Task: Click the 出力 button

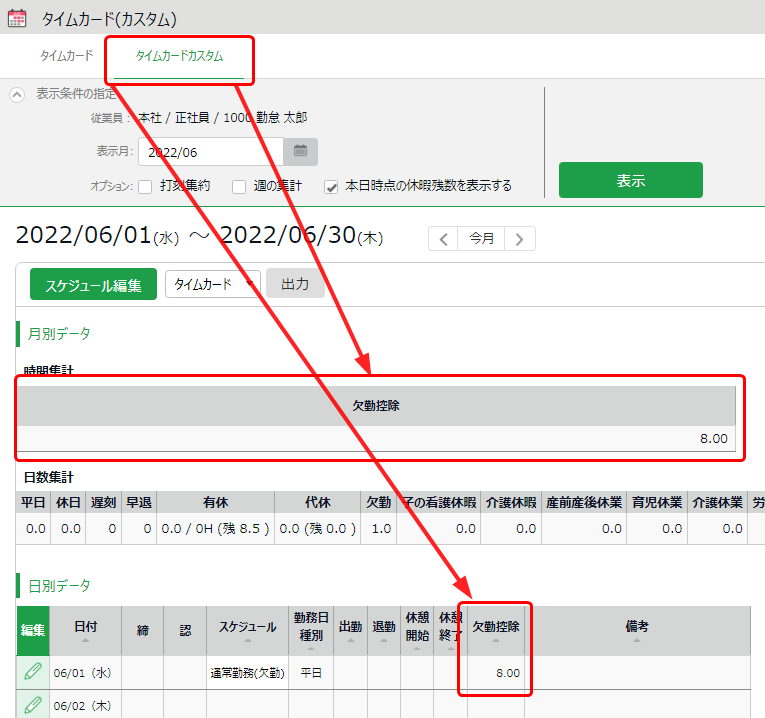Action: pos(295,285)
